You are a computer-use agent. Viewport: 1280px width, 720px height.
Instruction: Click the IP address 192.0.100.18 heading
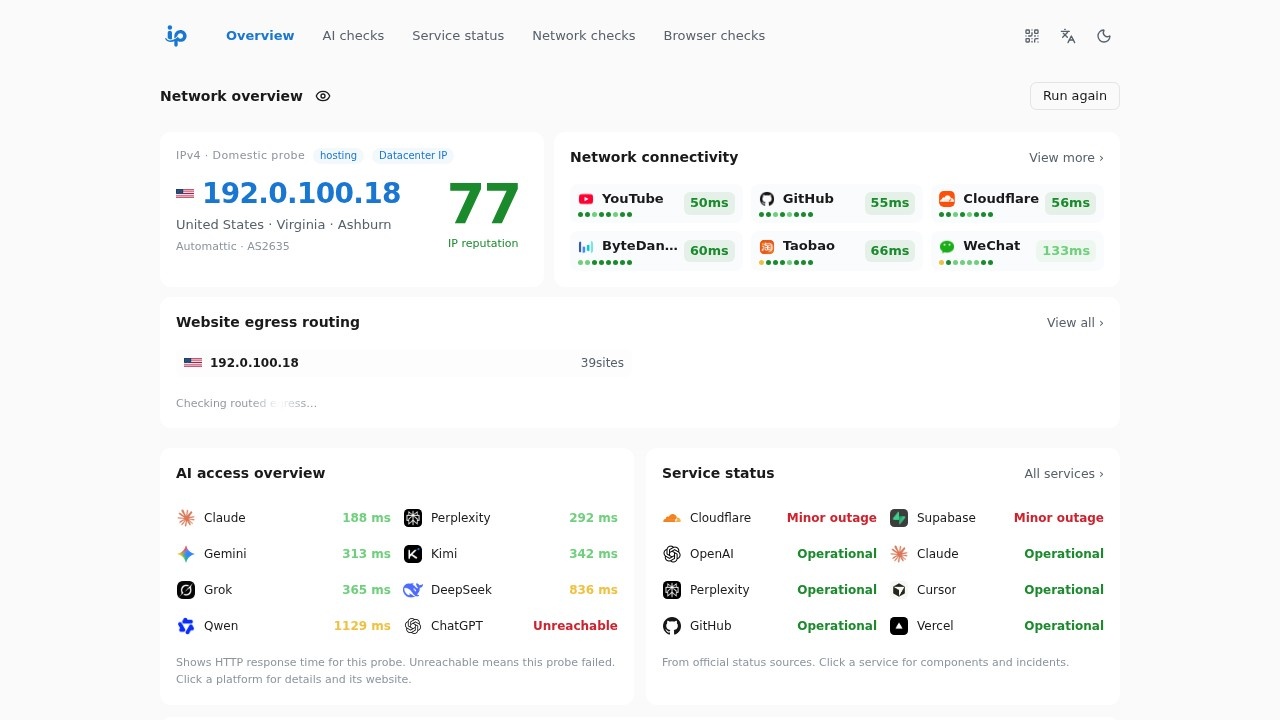(301, 193)
